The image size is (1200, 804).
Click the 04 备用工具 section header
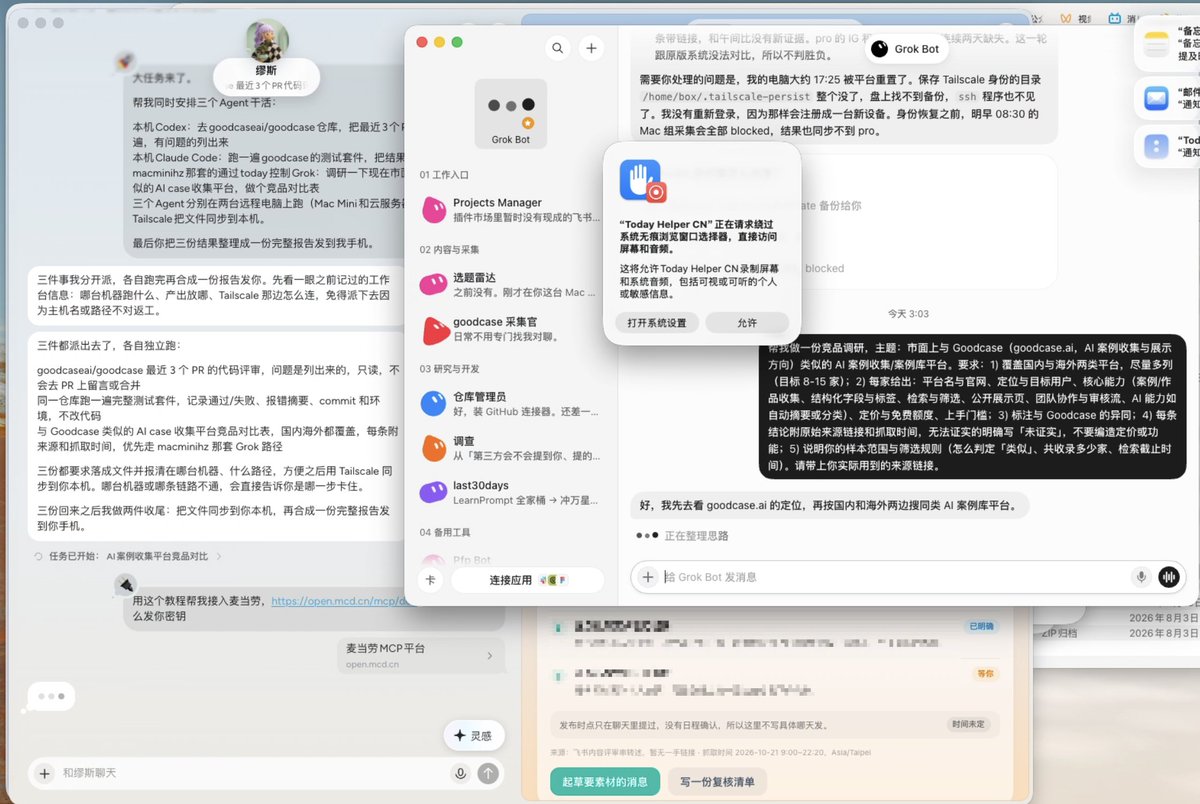point(447,531)
